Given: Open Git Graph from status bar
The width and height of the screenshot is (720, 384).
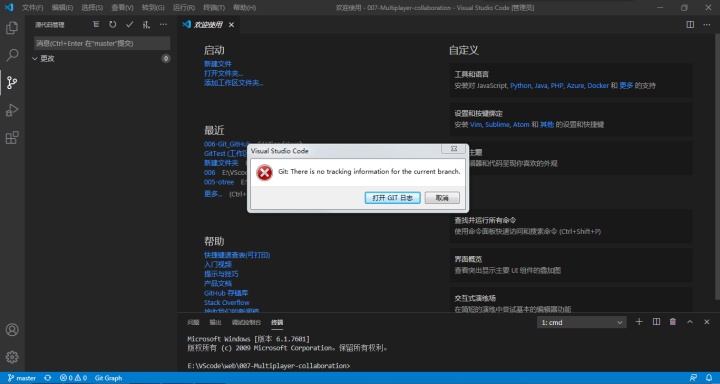Looking at the screenshot, I should (108, 378).
